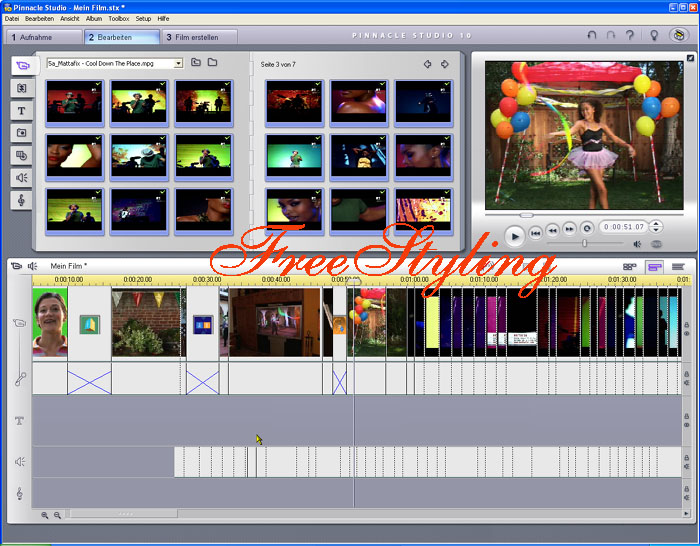This screenshot has height=546, width=700.
Task: Click the music track treble clef header
Action: [20, 493]
